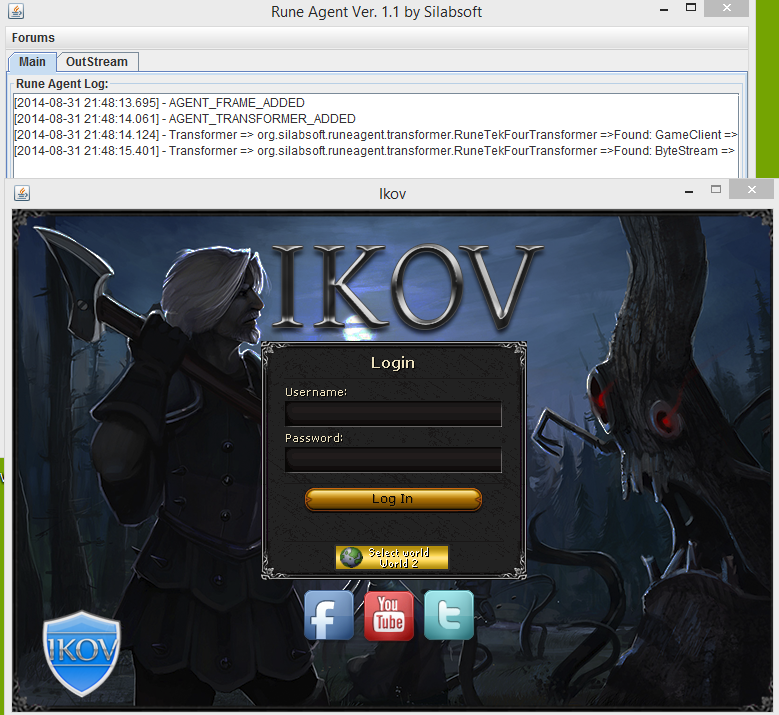This screenshot has height=715, width=779.
Task: Focus the Password input field
Action: coord(393,460)
